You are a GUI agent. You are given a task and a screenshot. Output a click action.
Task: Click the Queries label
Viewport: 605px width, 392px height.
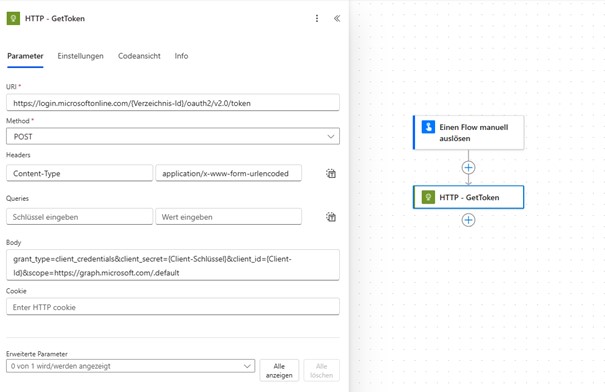17,198
